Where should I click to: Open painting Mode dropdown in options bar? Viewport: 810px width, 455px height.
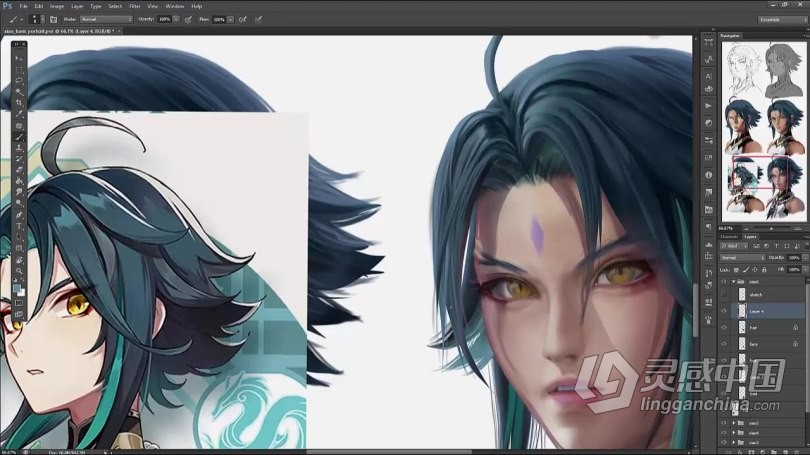pos(106,20)
